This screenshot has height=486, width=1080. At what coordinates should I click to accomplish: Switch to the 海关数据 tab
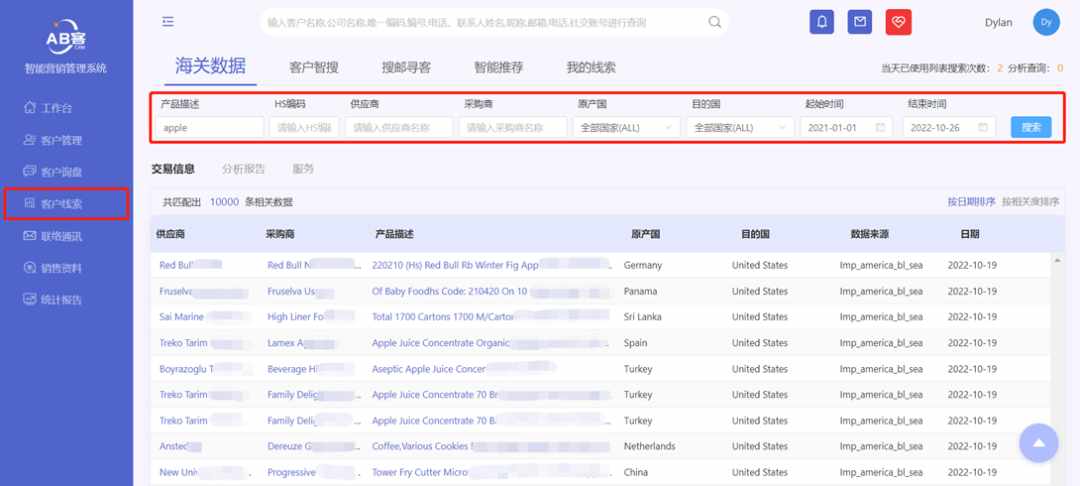[x=210, y=66]
